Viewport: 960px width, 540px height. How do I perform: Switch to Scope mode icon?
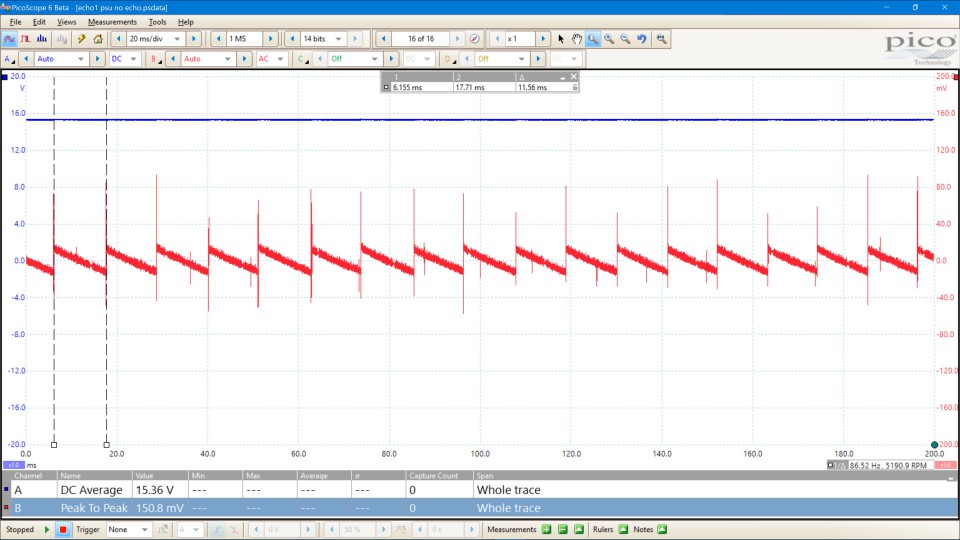(x=10, y=39)
